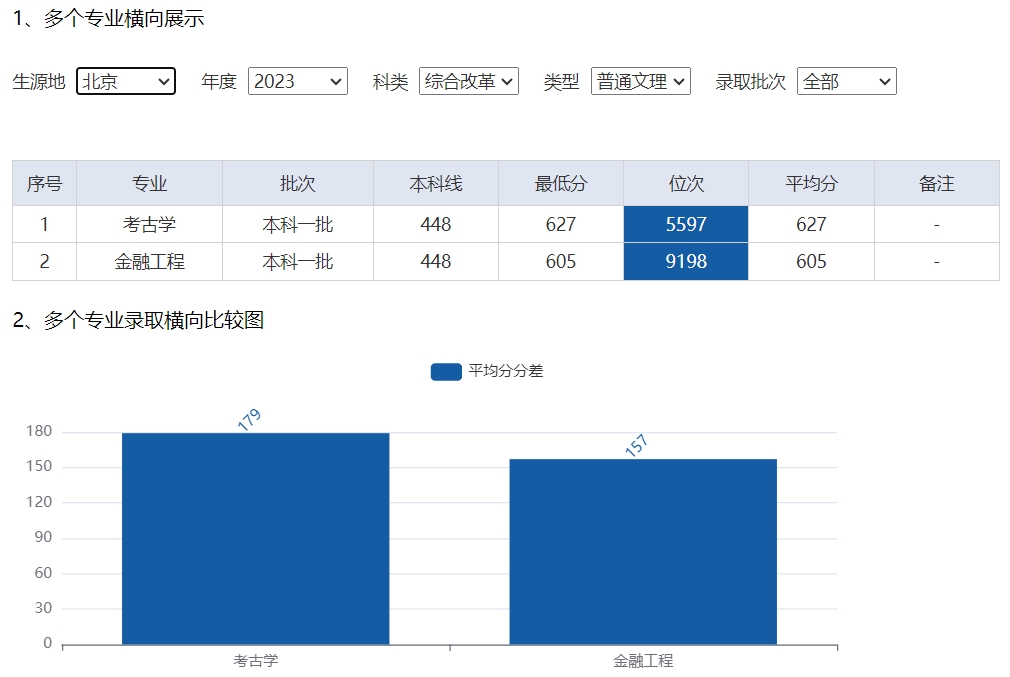Click the 考古学 x-axis label
The image size is (1010, 677).
[x=256, y=661]
